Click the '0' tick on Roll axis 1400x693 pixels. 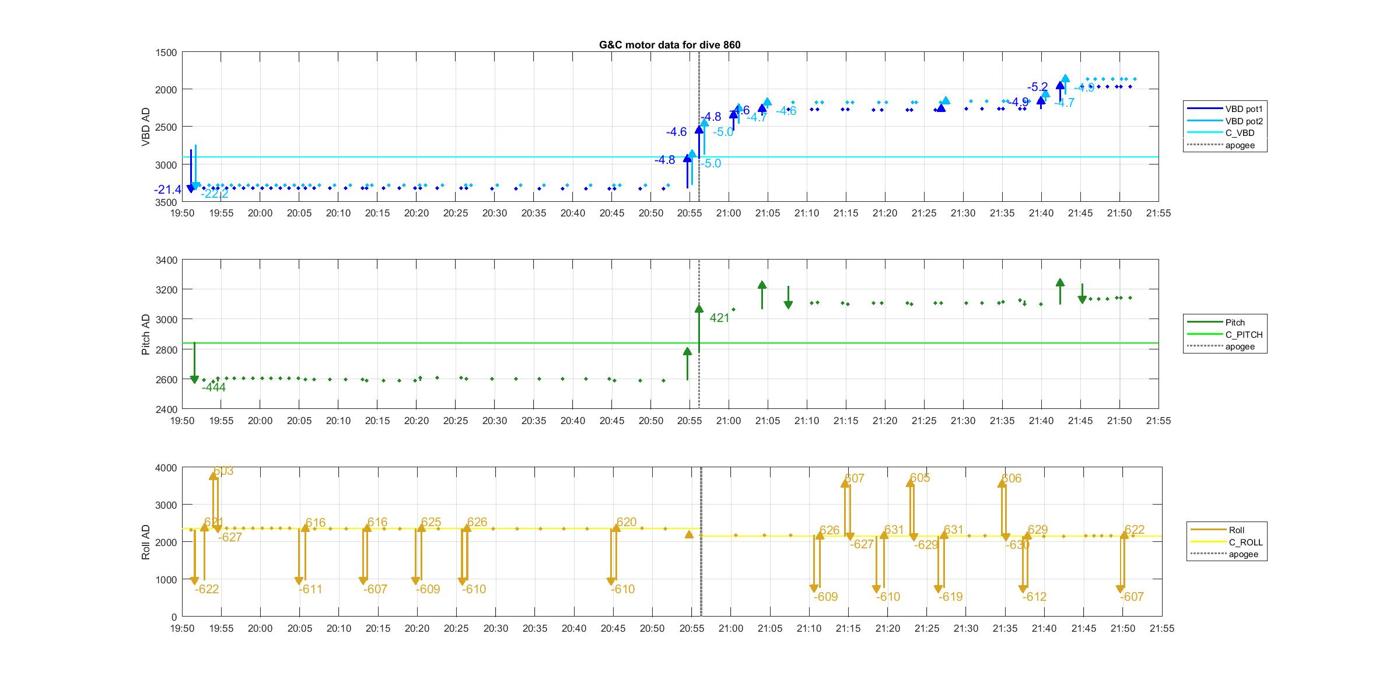pyautogui.click(x=175, y=618)
